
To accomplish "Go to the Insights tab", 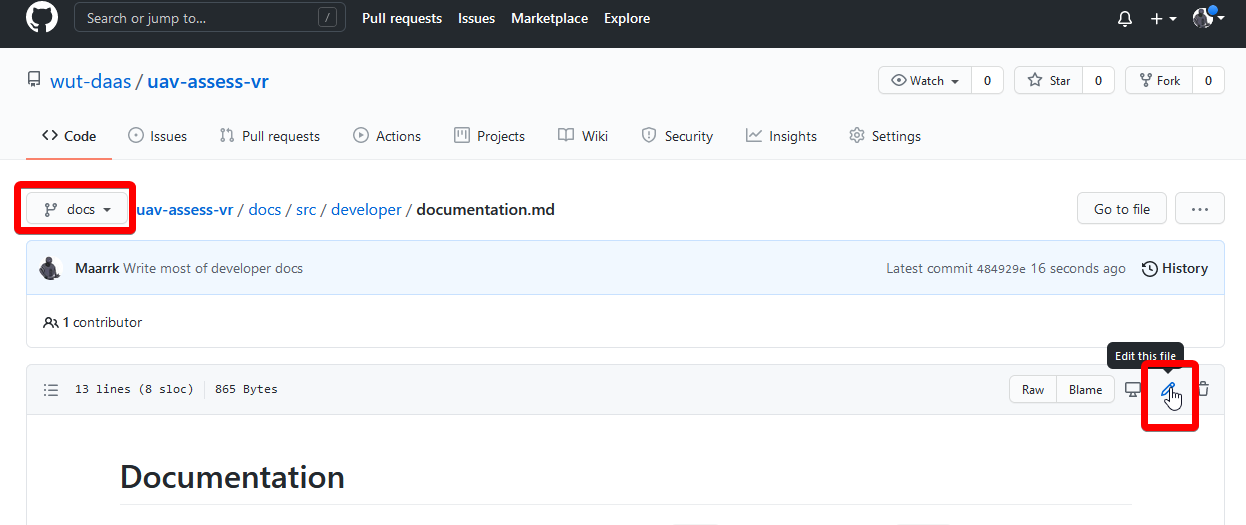I will (x=781, y=136).
